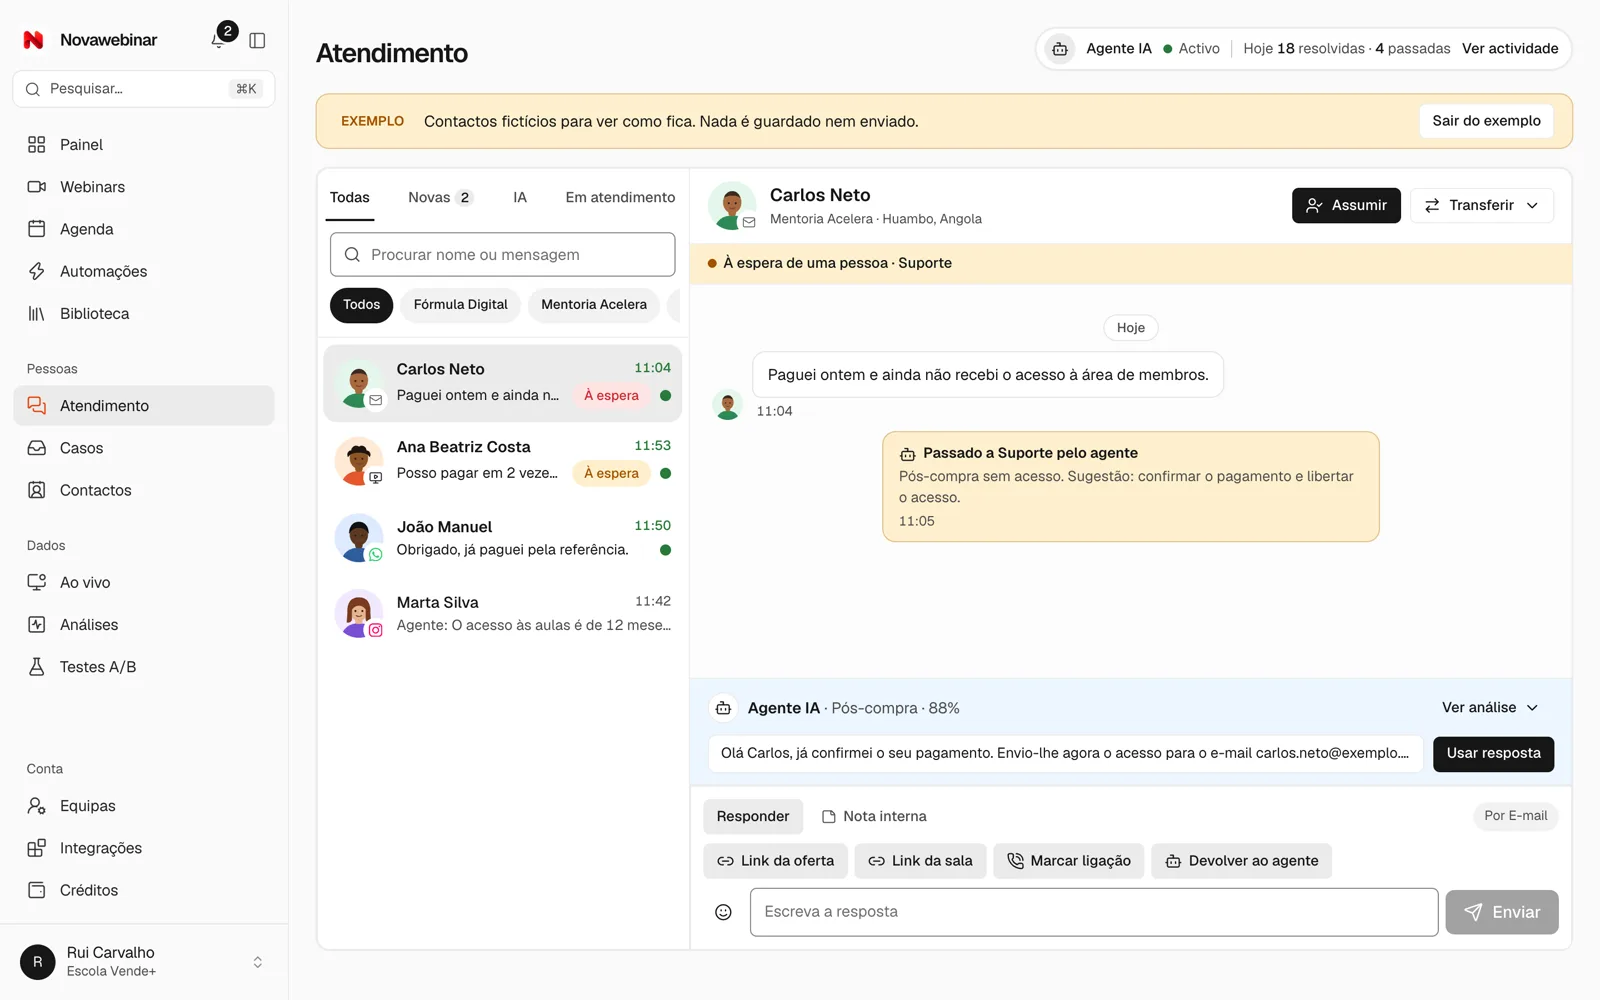Switch to Nota interna
1600x1000 pixels.
click(874, 817)
